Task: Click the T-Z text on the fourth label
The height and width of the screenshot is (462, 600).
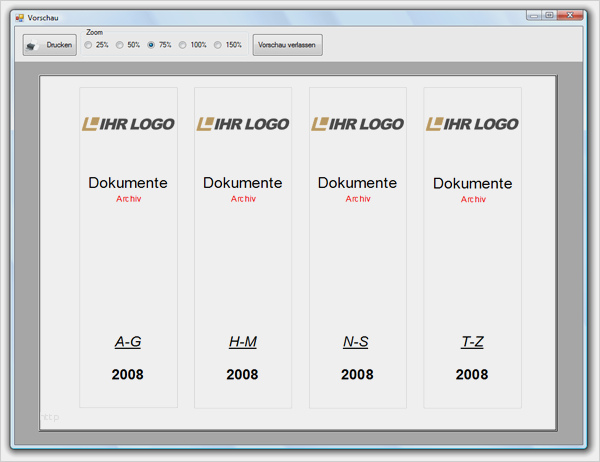Action: [x=473, y=342]
